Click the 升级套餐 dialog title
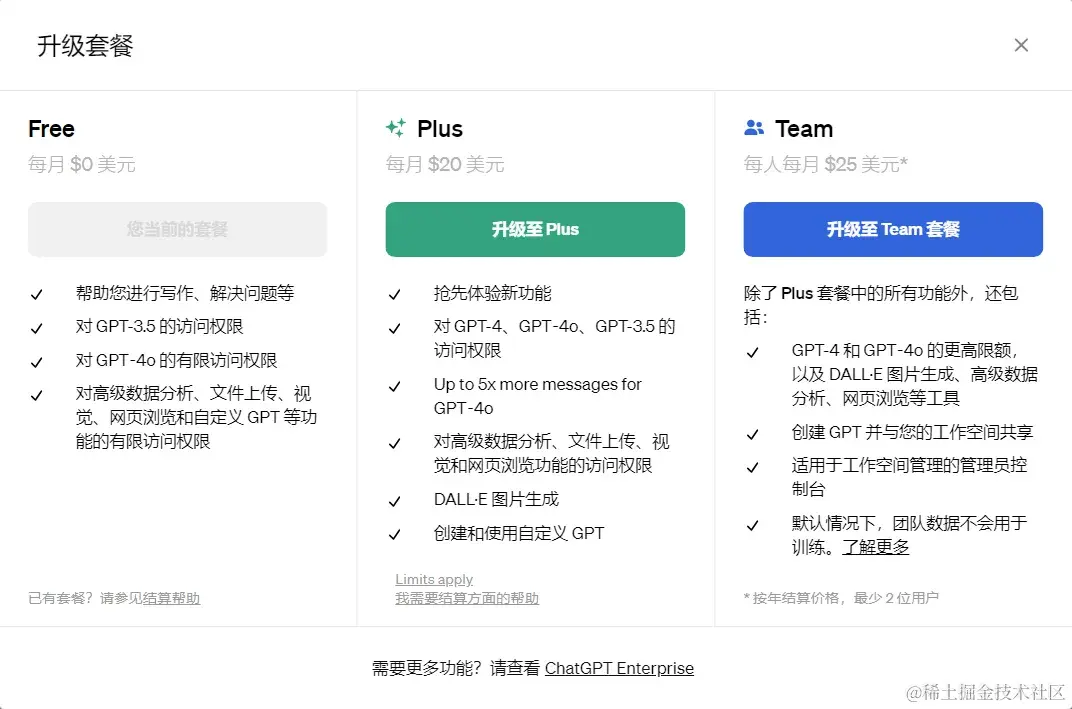Image resolution: width=1072 pixels, height=709 pixels. pos(85,46)
